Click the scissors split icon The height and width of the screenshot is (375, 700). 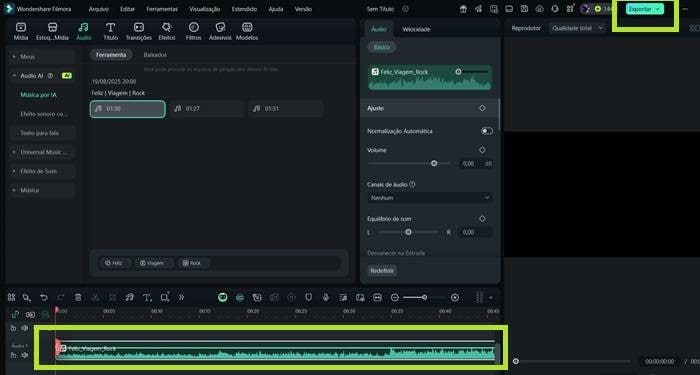[95, 297]
